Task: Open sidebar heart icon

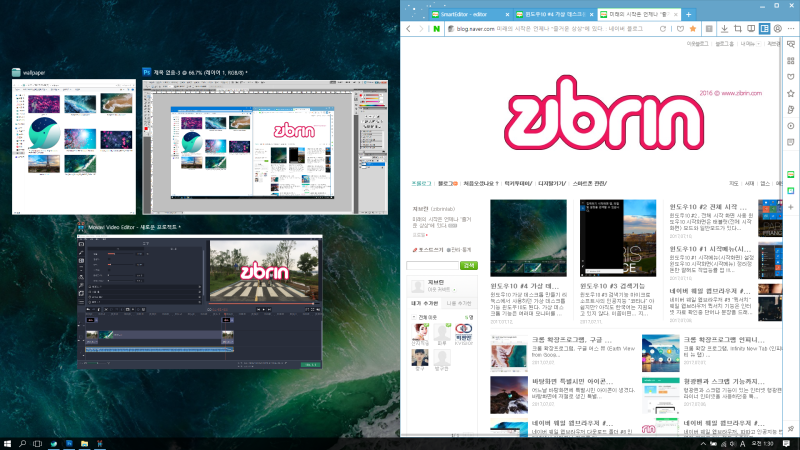Action: point(791,77)
